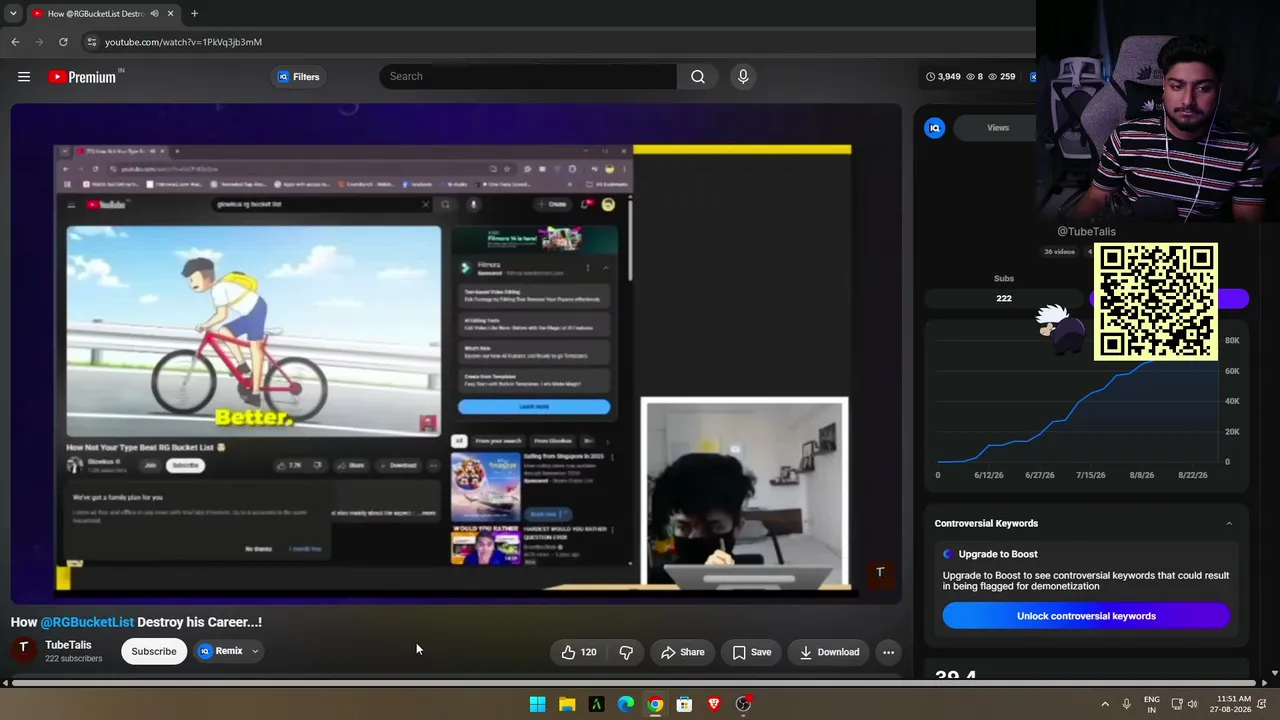The image size is (1280, 720).
Task: Switch to the YouTube video tab
Action: point(95,14)
